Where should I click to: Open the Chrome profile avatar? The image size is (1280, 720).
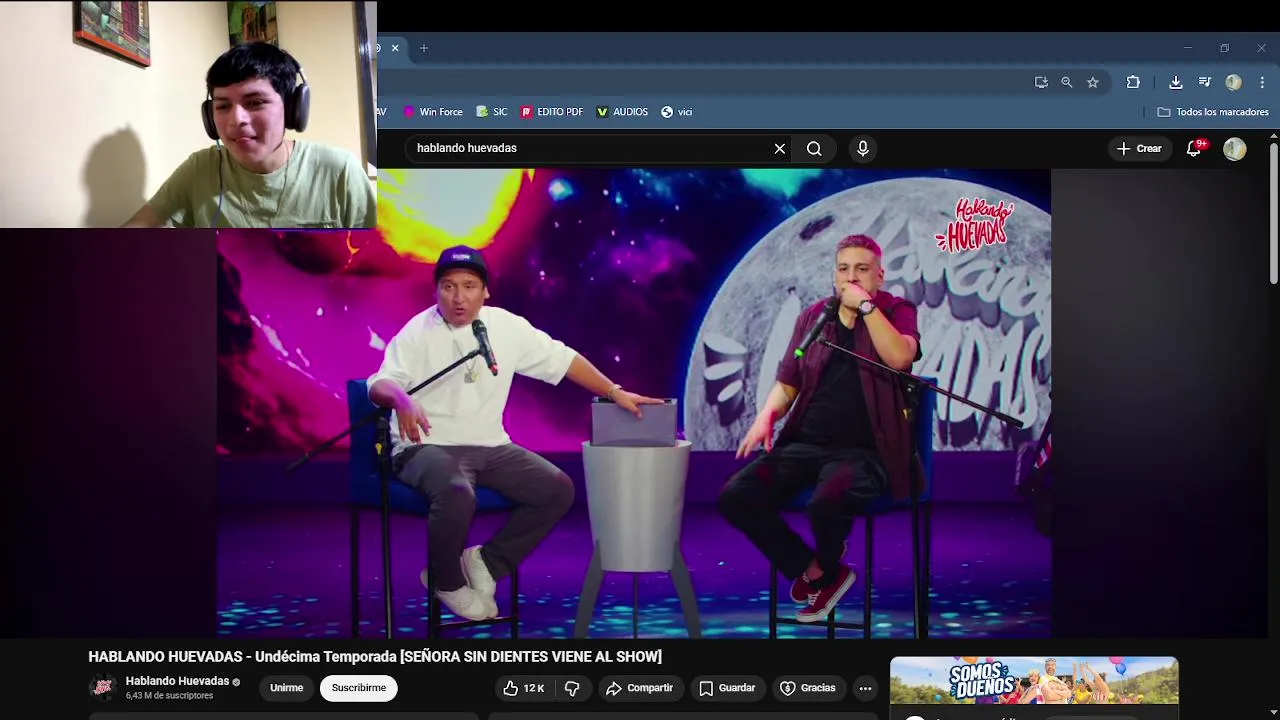(x=1234, y=82)
